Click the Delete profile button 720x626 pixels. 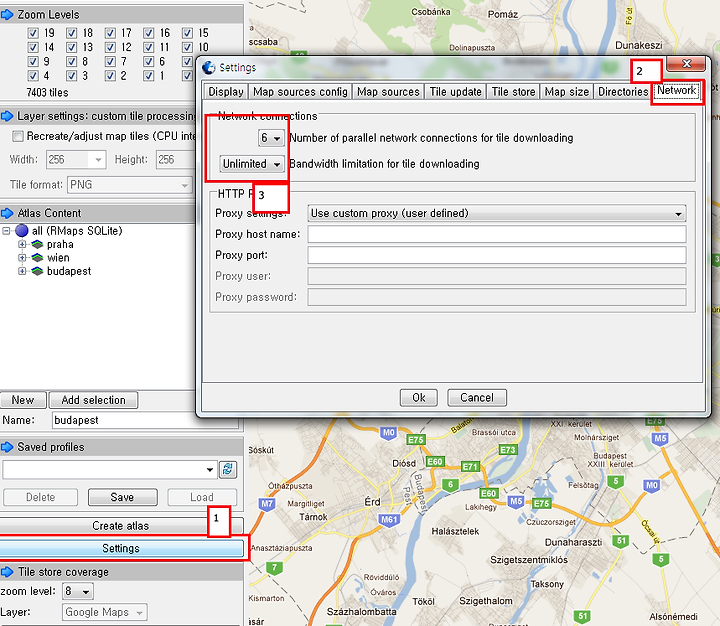click(40, 497)
